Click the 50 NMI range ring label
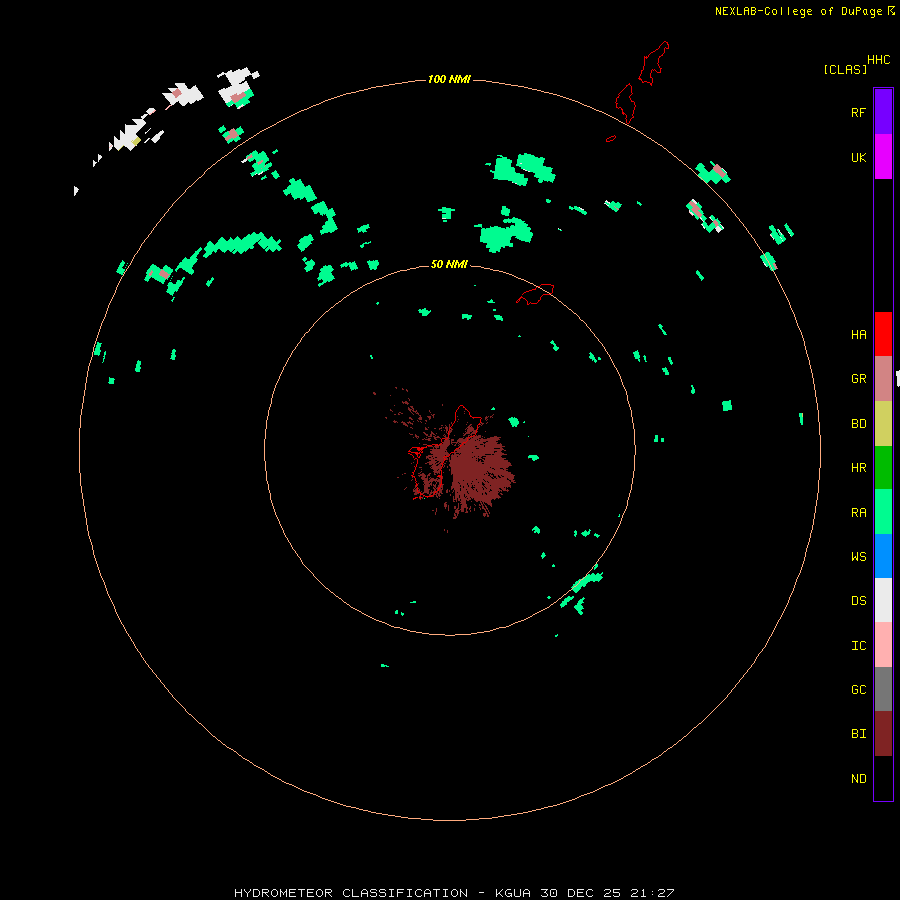900x900 pixels. click(449, 264)
